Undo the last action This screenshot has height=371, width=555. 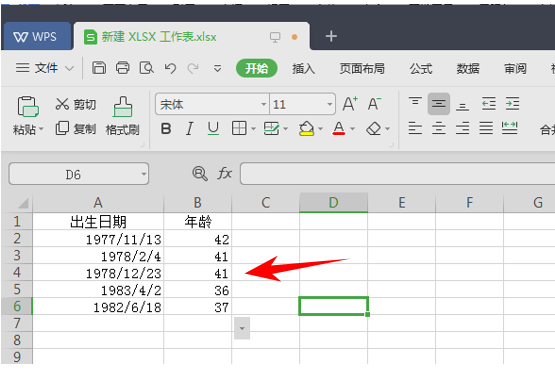click(170, 68)
